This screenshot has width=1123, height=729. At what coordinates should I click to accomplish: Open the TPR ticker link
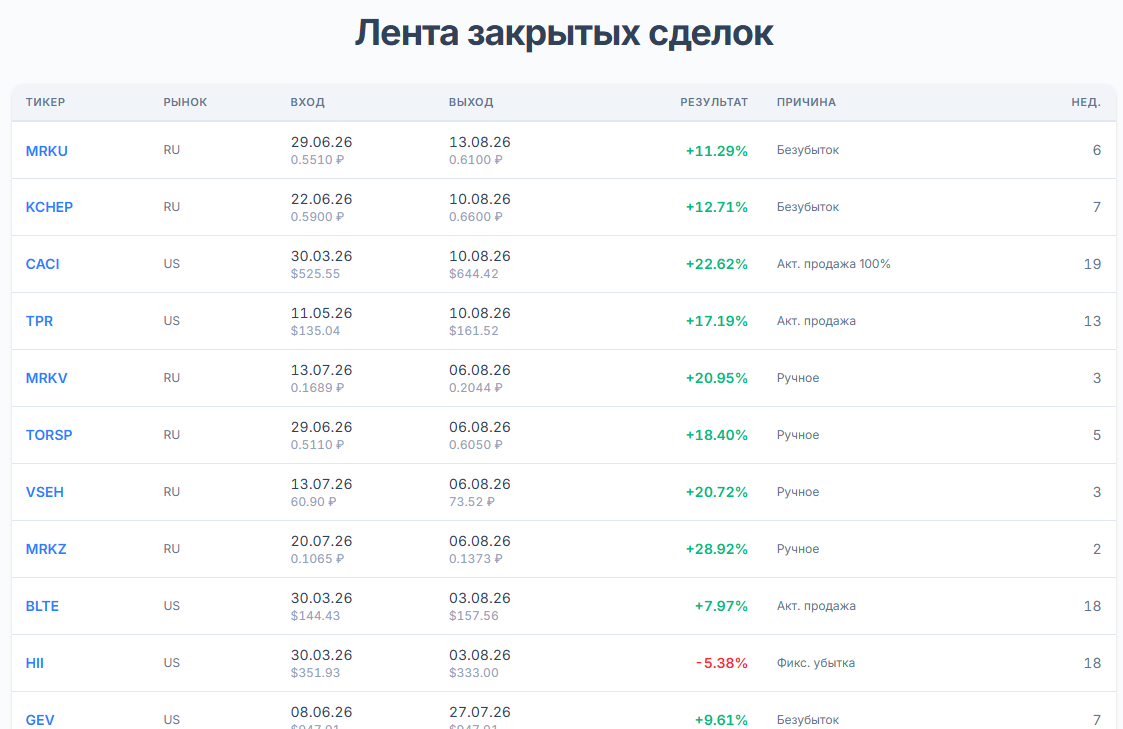pos(39,321)
